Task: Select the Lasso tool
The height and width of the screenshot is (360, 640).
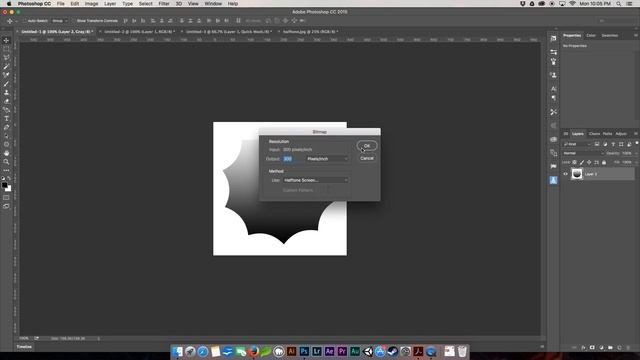Action: [6, 58]
